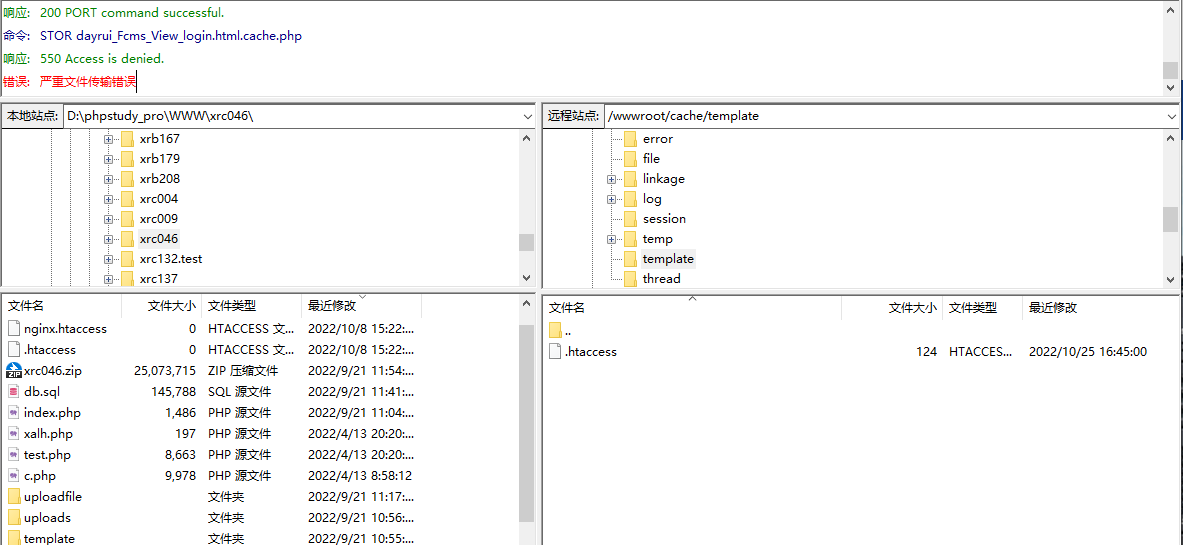Screen dimensions: 1183x545
Task: Select the template folder in remote tree
Action: click(668, 259)
